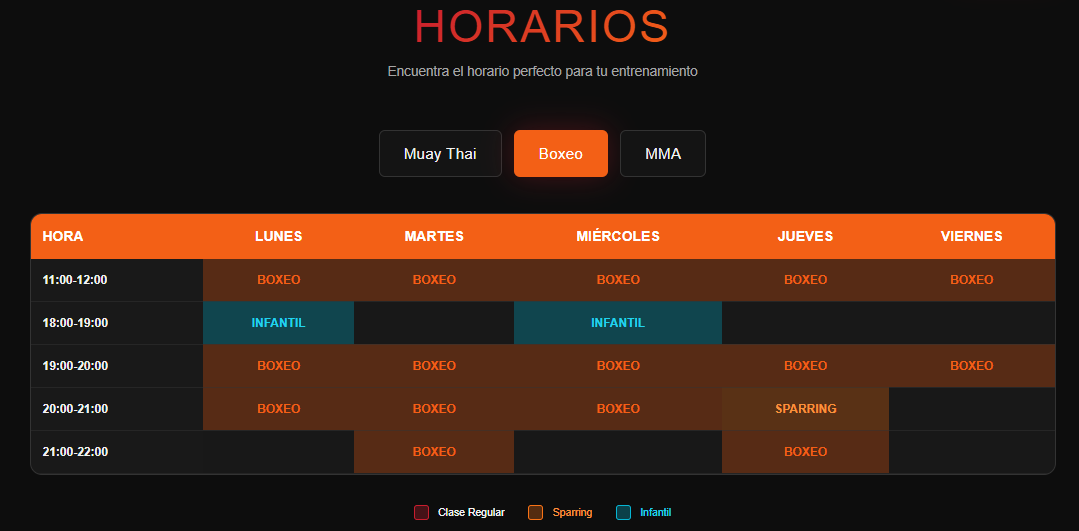Image resolution: width=1079 pixels, height=531 pixels.
Task: Open the MMA schedule tab
Action: click(x=663, y=153)
